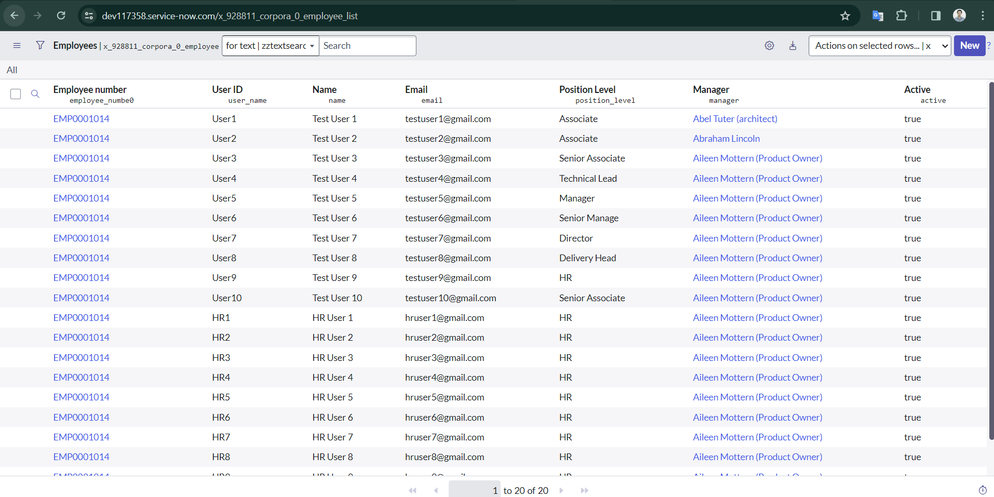Click name cell 'Test User 9'
This screenshot has height=497, width=994.
335,277
